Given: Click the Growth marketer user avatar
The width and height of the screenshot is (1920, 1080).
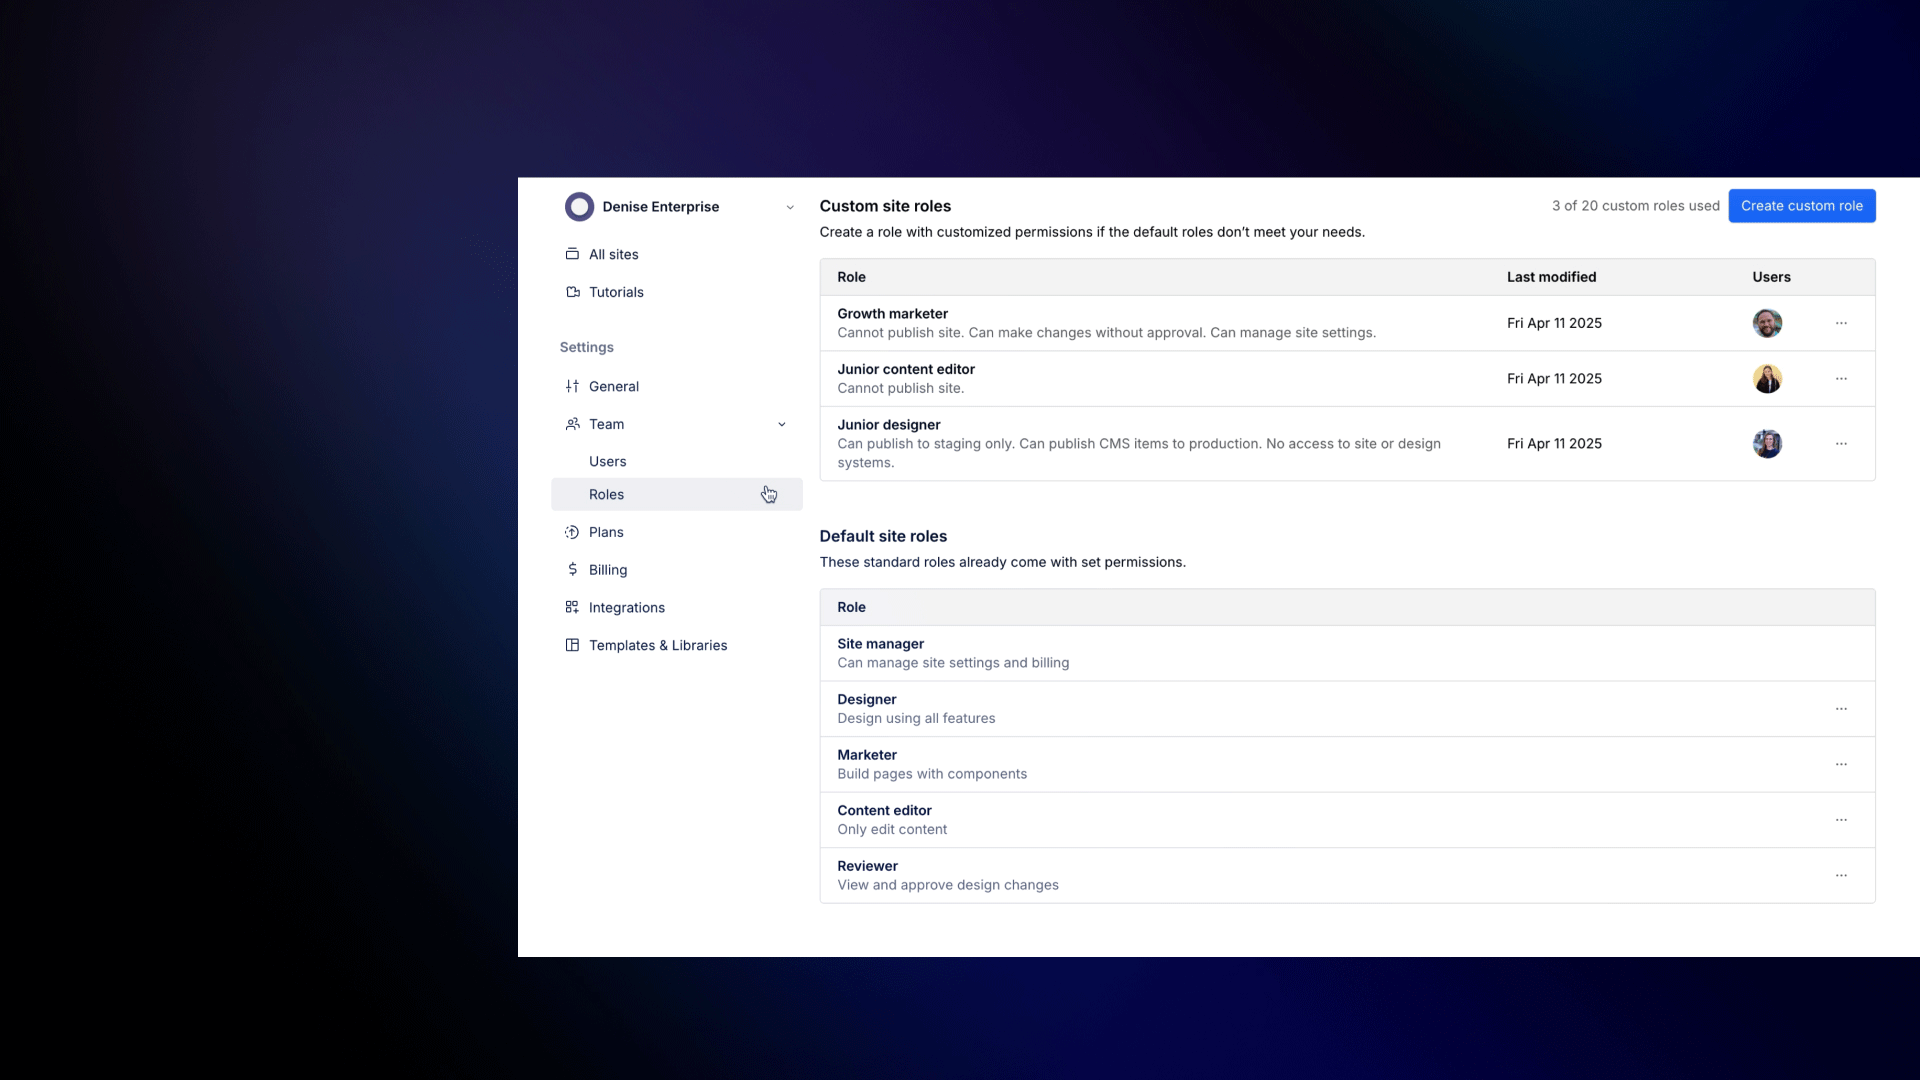Looking at the screenshot, I should [x=1767, y=323].
